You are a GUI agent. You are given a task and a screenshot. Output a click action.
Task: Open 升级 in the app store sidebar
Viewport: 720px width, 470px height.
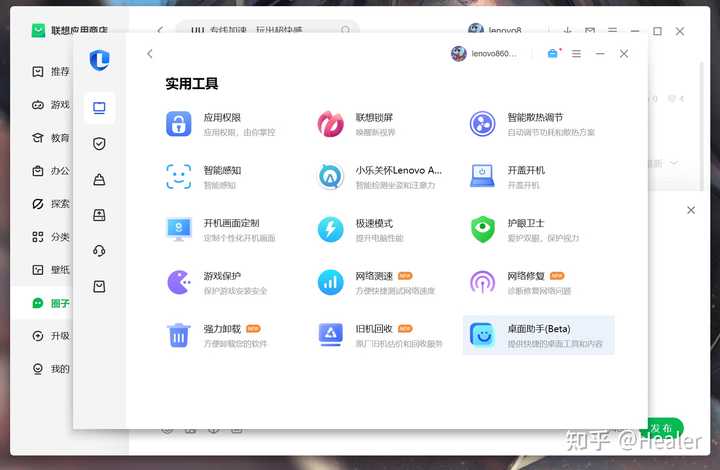(51, 336)
